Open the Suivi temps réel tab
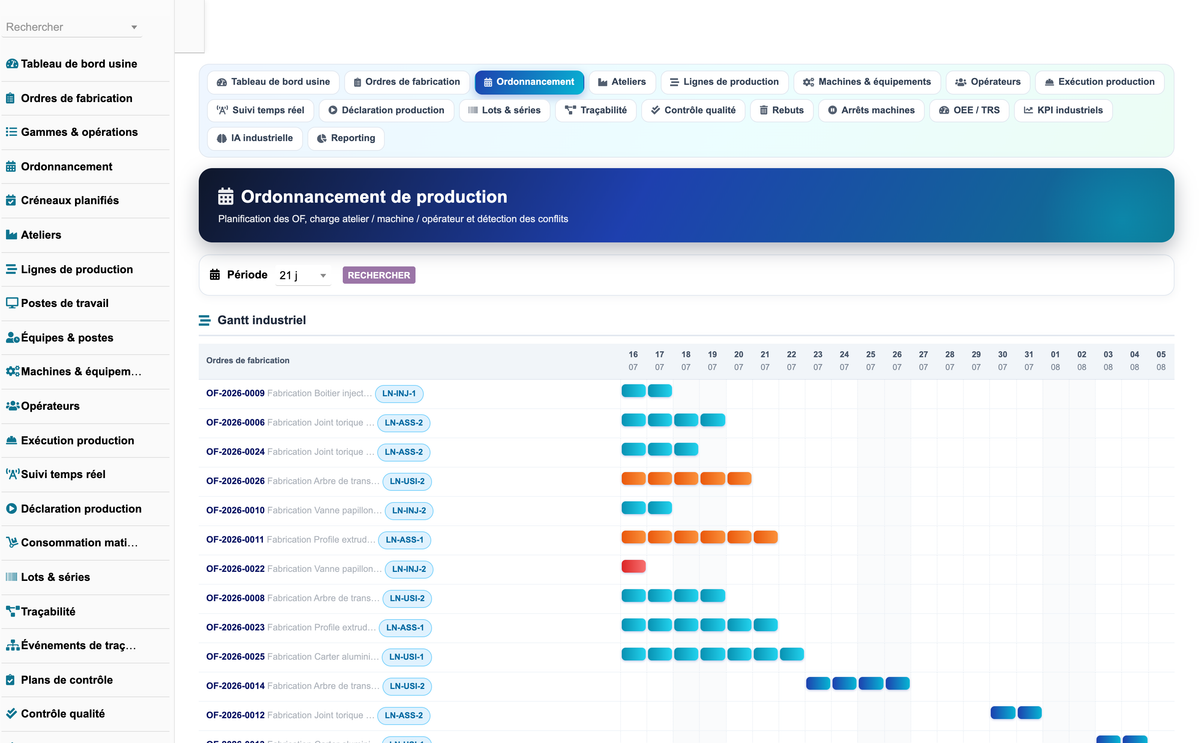1200x743 pixels. click(x=260, y=110)
